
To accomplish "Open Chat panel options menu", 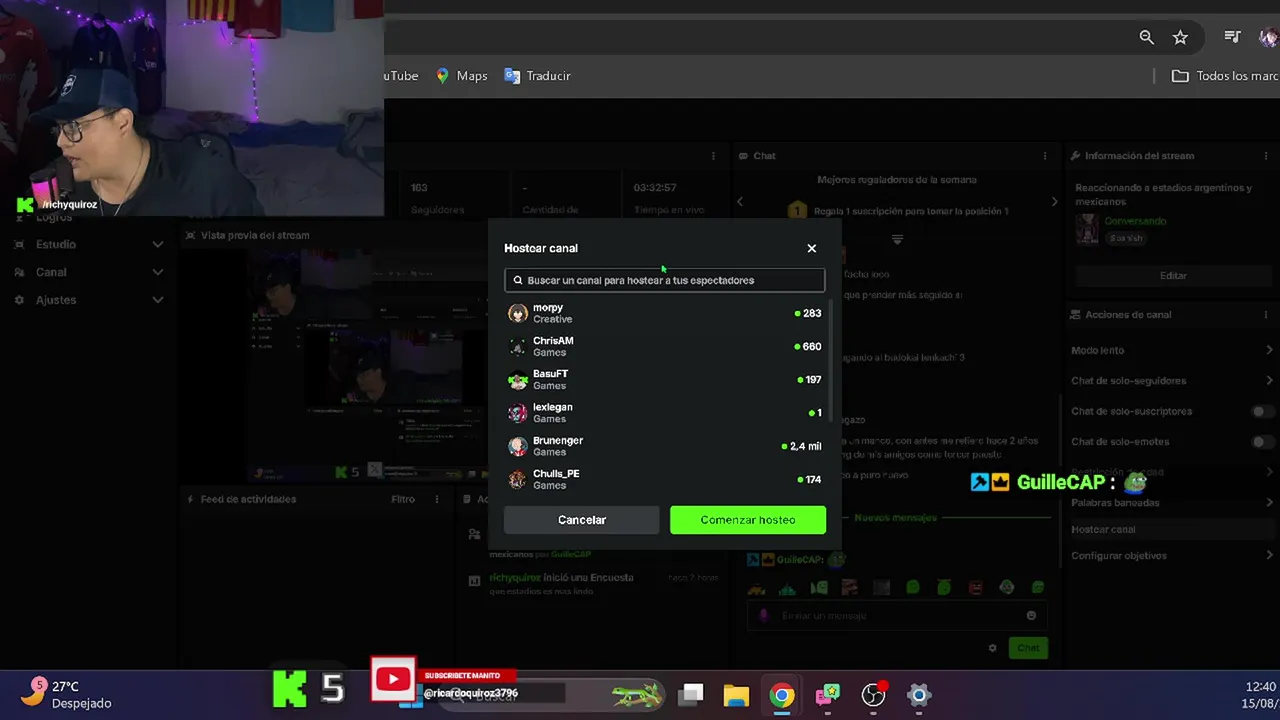I will point(1045,156).
